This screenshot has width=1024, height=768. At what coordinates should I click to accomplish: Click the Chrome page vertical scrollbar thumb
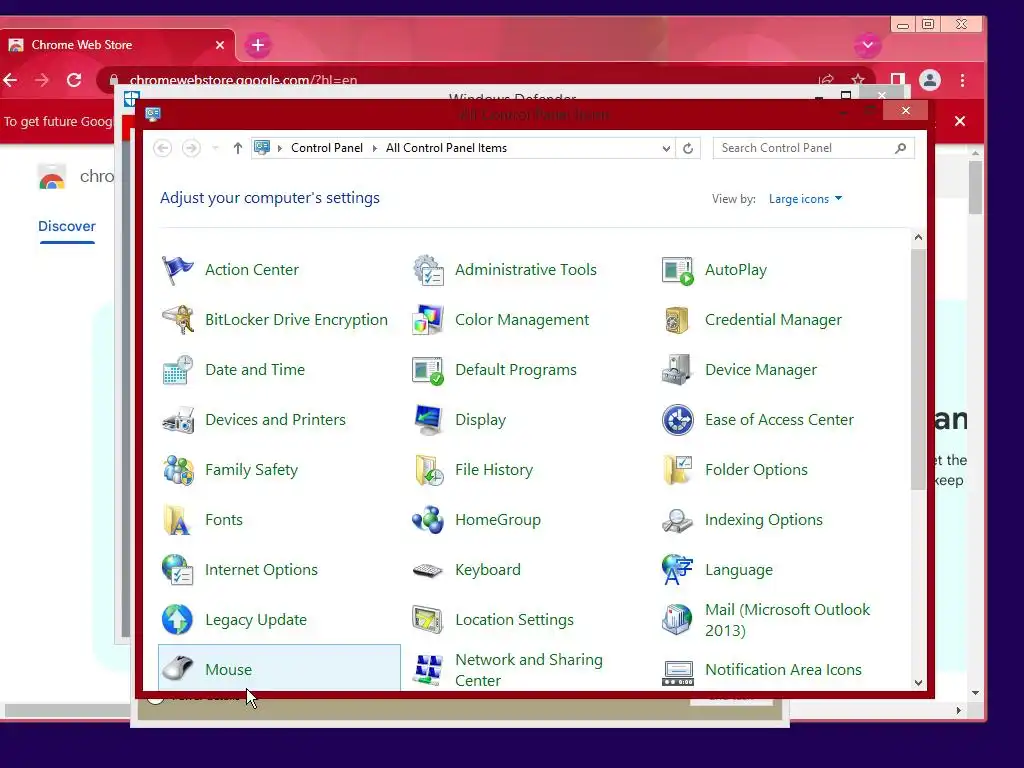click(x=976, y=187)
